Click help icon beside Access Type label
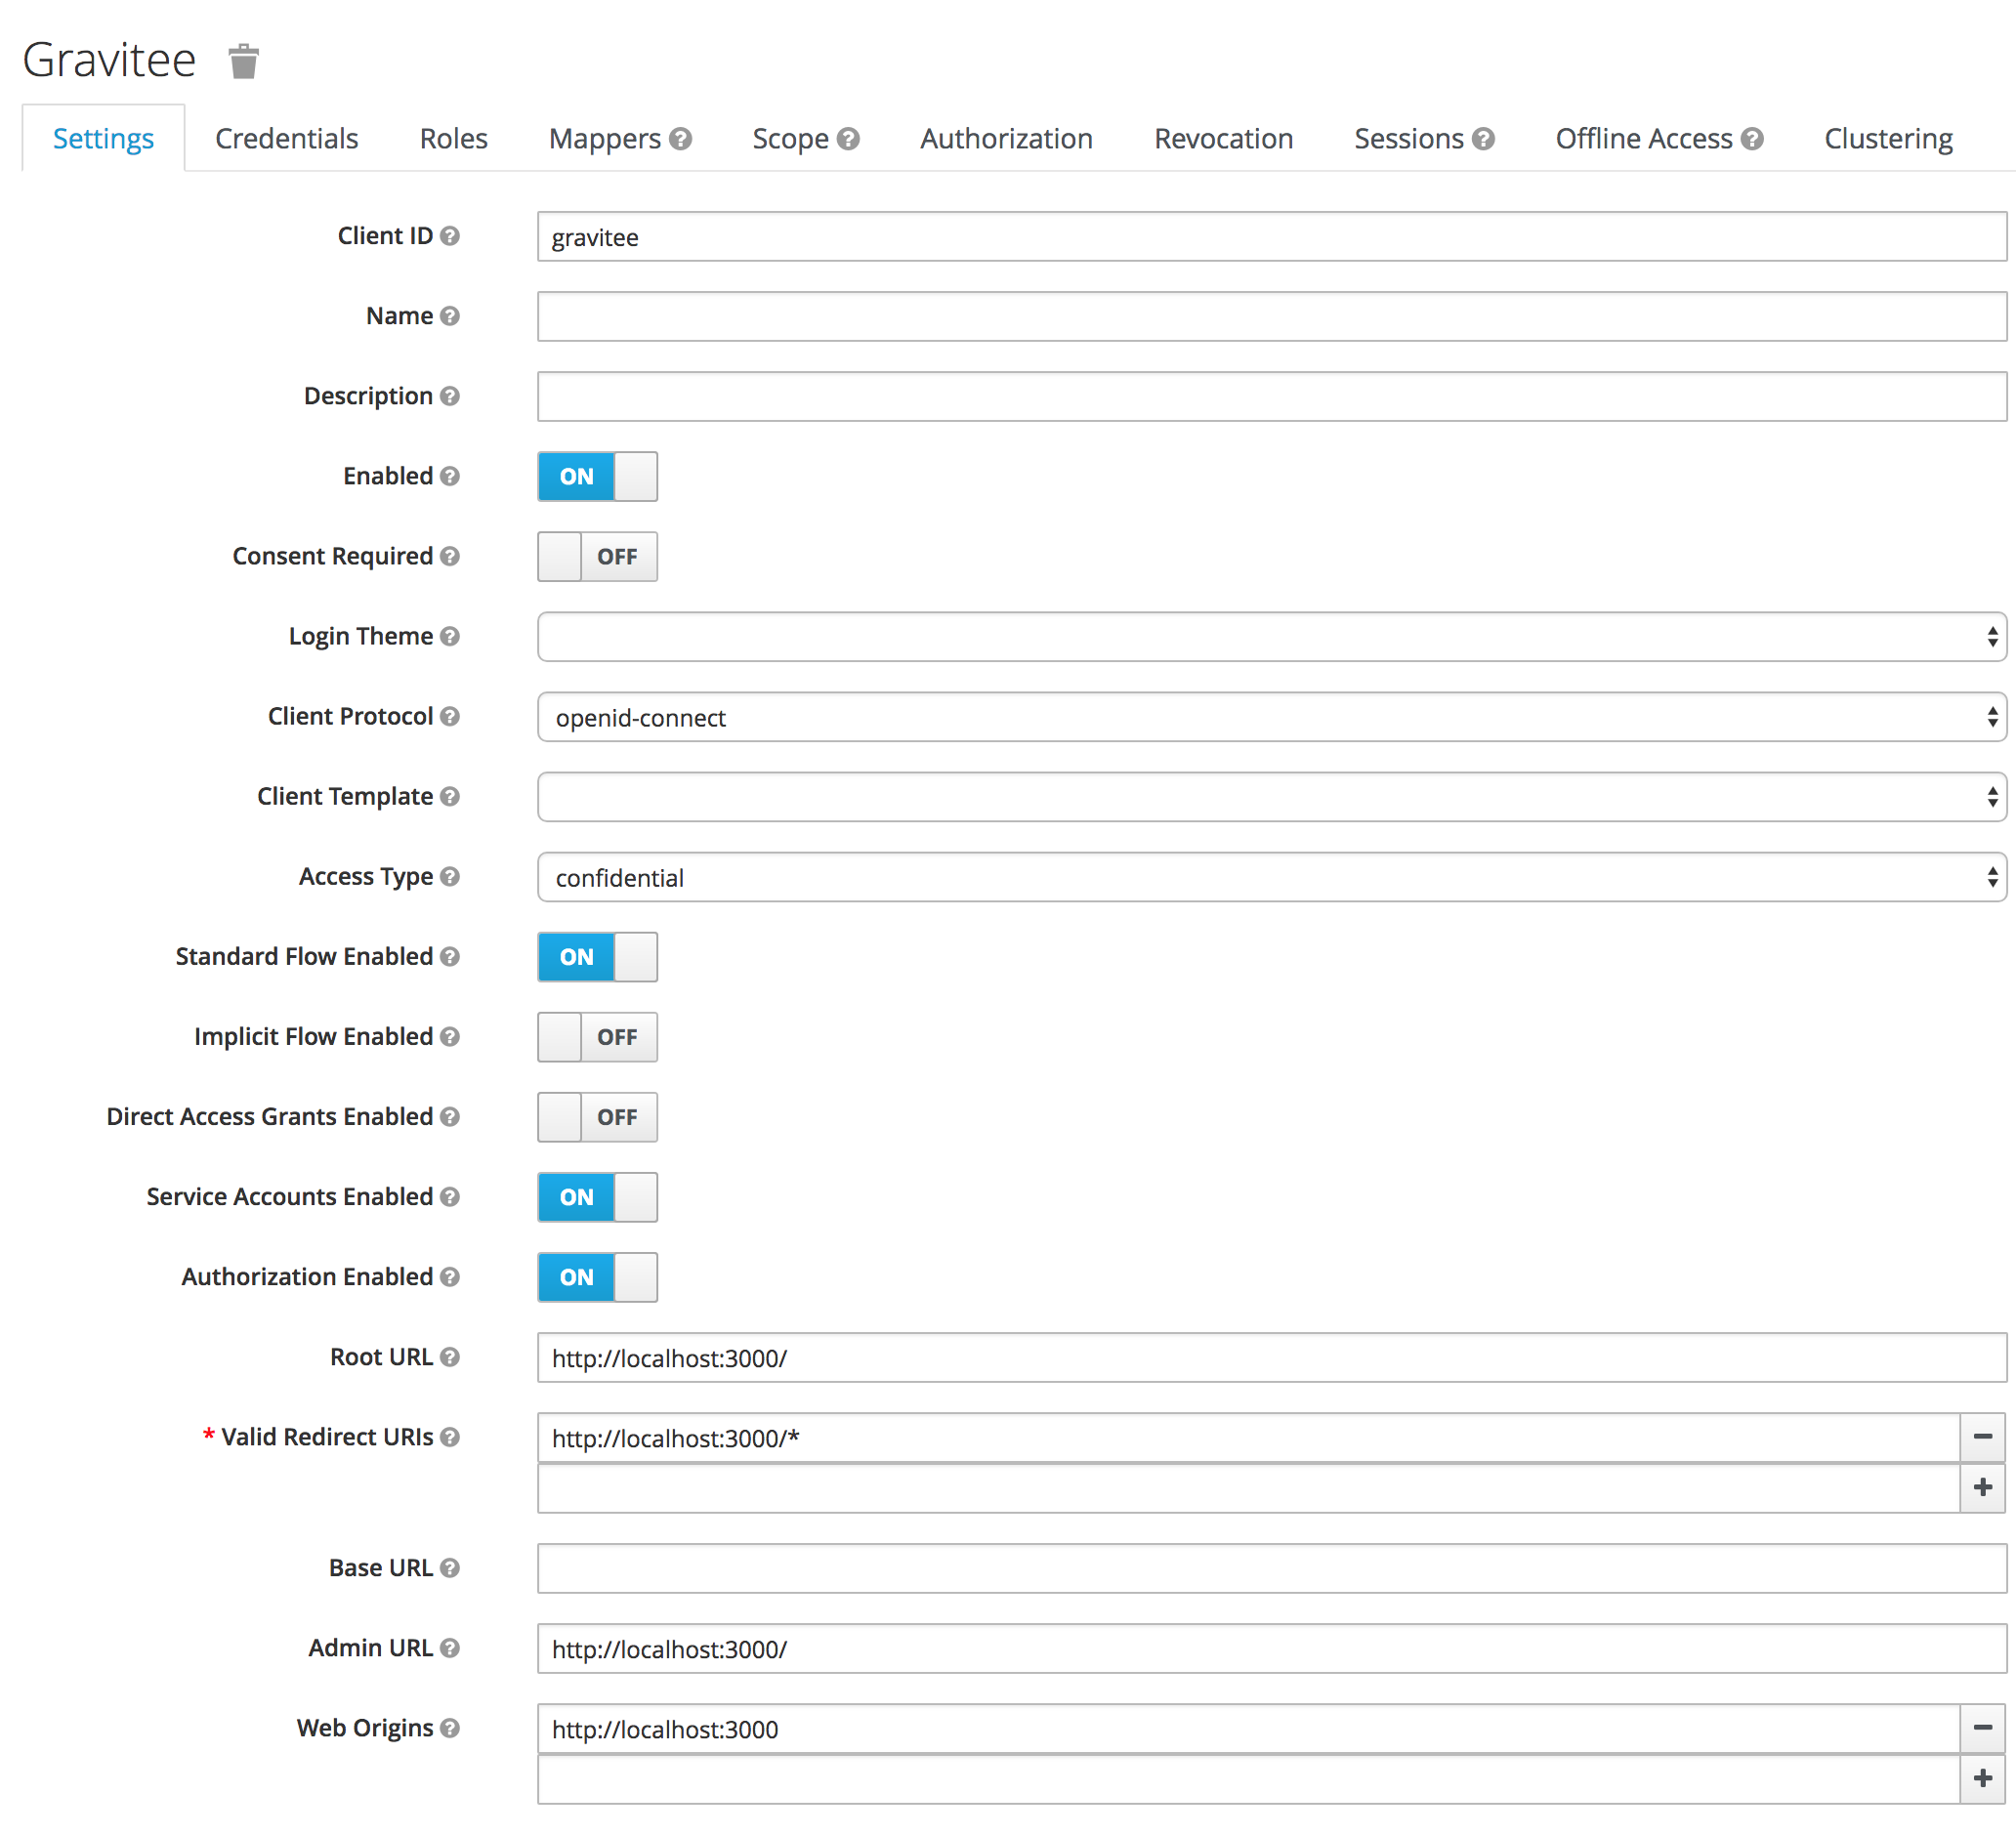The height and width of the screenshot is (1836, 2016). pos(450,877)
